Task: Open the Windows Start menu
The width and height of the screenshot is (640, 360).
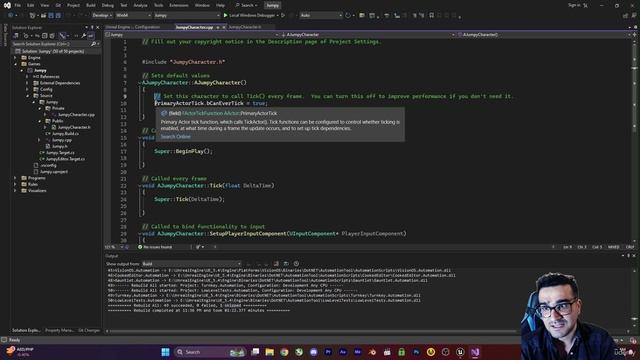Action: [165, 352]
